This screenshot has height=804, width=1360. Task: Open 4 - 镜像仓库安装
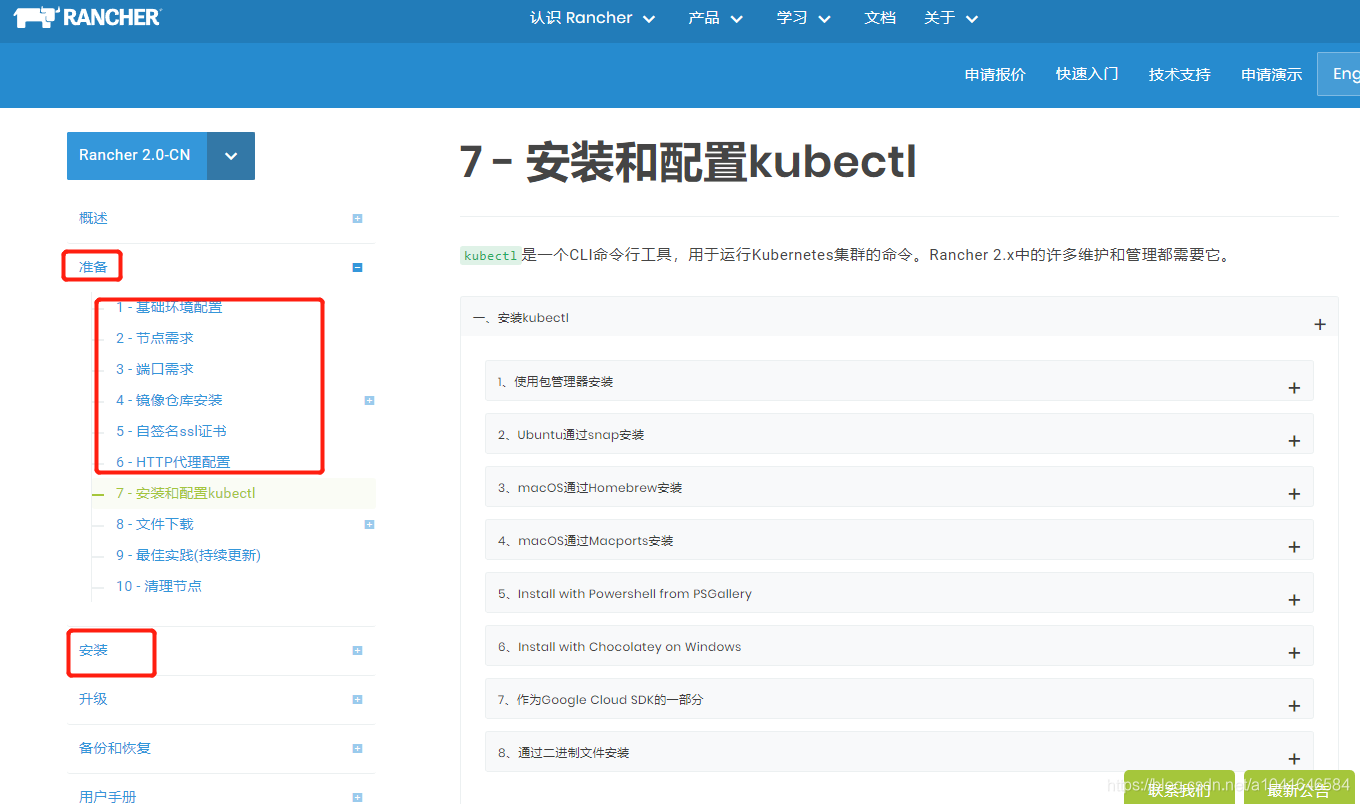pos(169,400)
